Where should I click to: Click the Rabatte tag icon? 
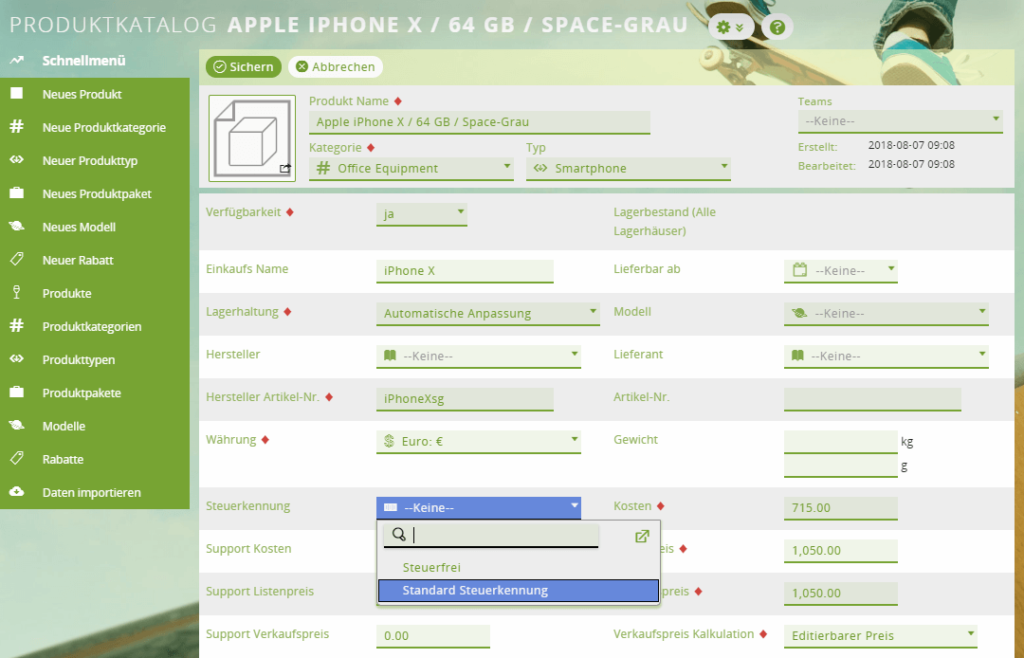17,459
